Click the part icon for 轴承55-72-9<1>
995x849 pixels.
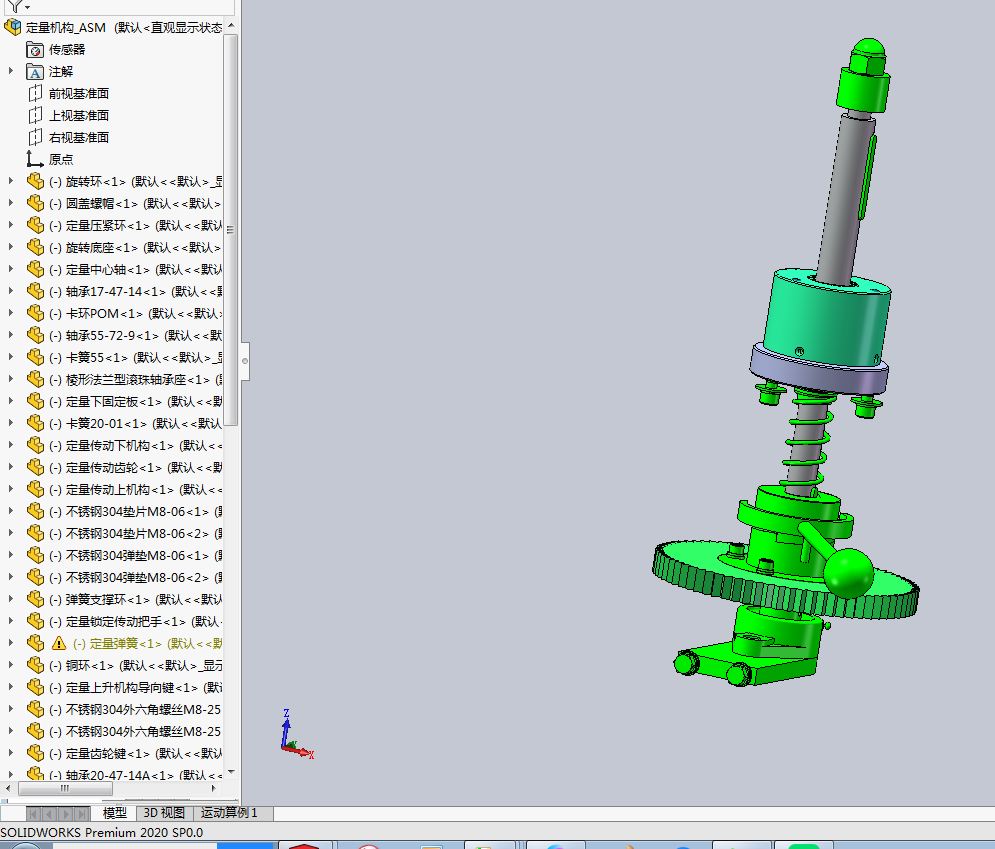click(36, 336)
